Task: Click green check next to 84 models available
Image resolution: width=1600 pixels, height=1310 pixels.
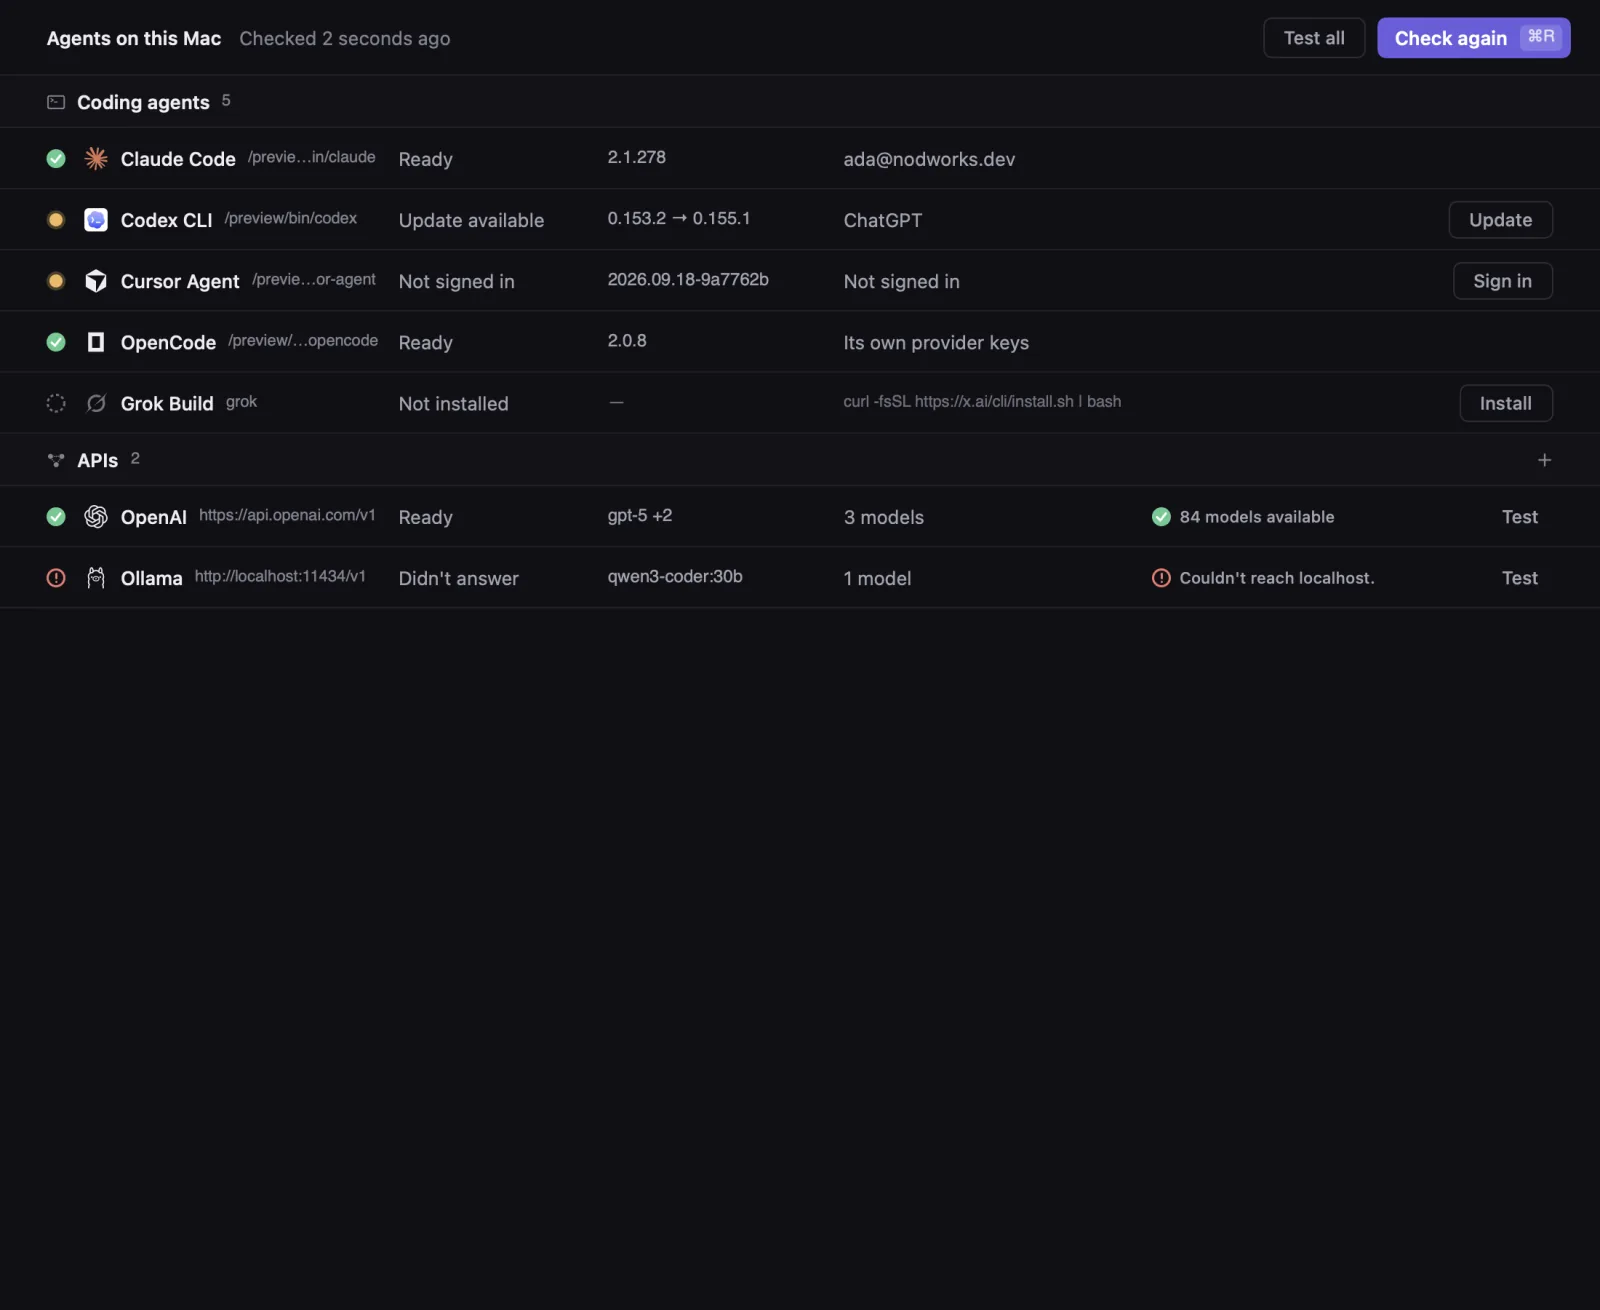Action: click(x=1161, y=517)
